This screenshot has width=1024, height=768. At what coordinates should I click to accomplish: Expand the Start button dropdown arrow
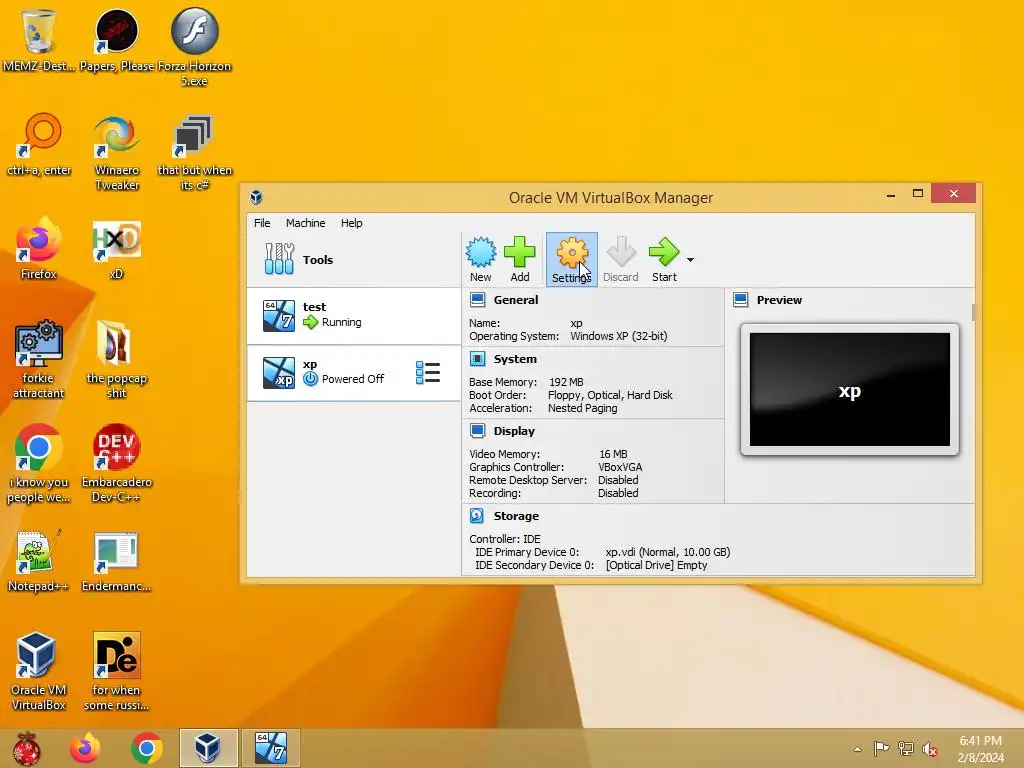[690, 260]
